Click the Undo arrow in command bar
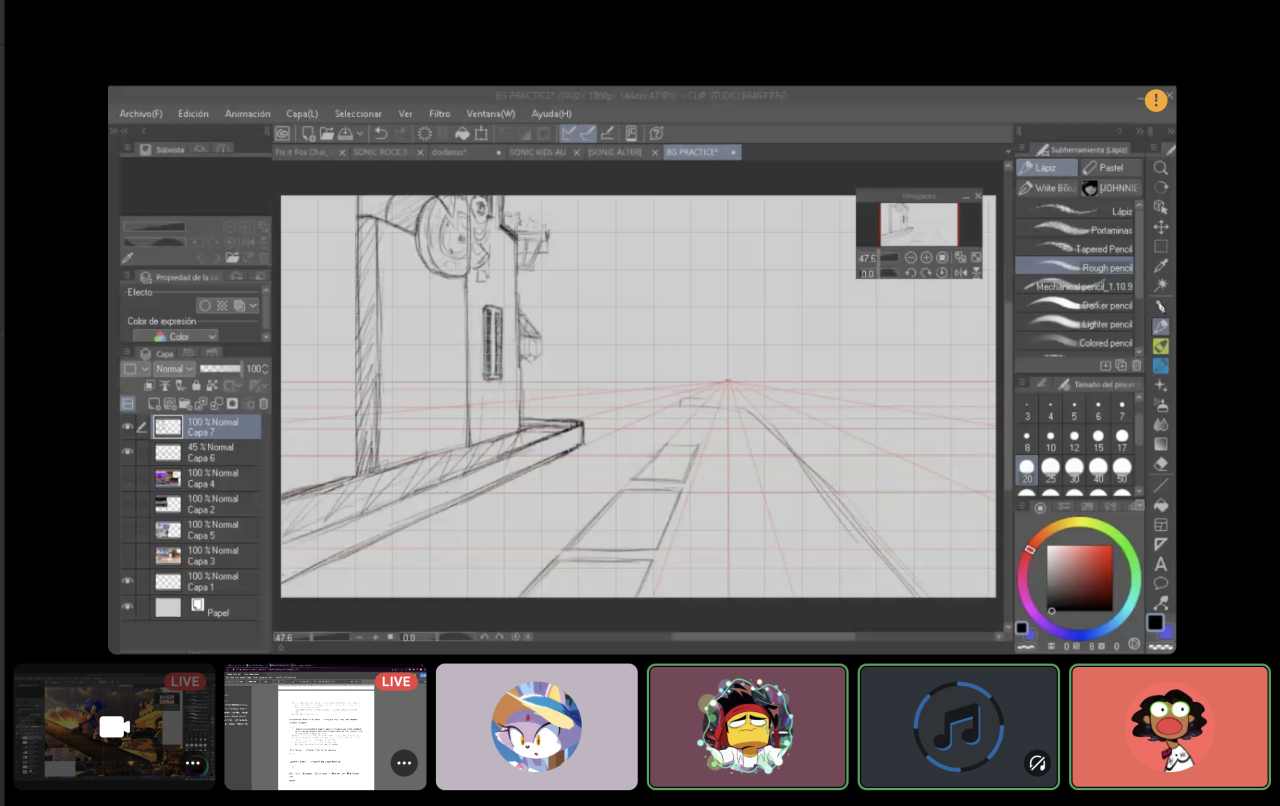 (x=380, y=133)
